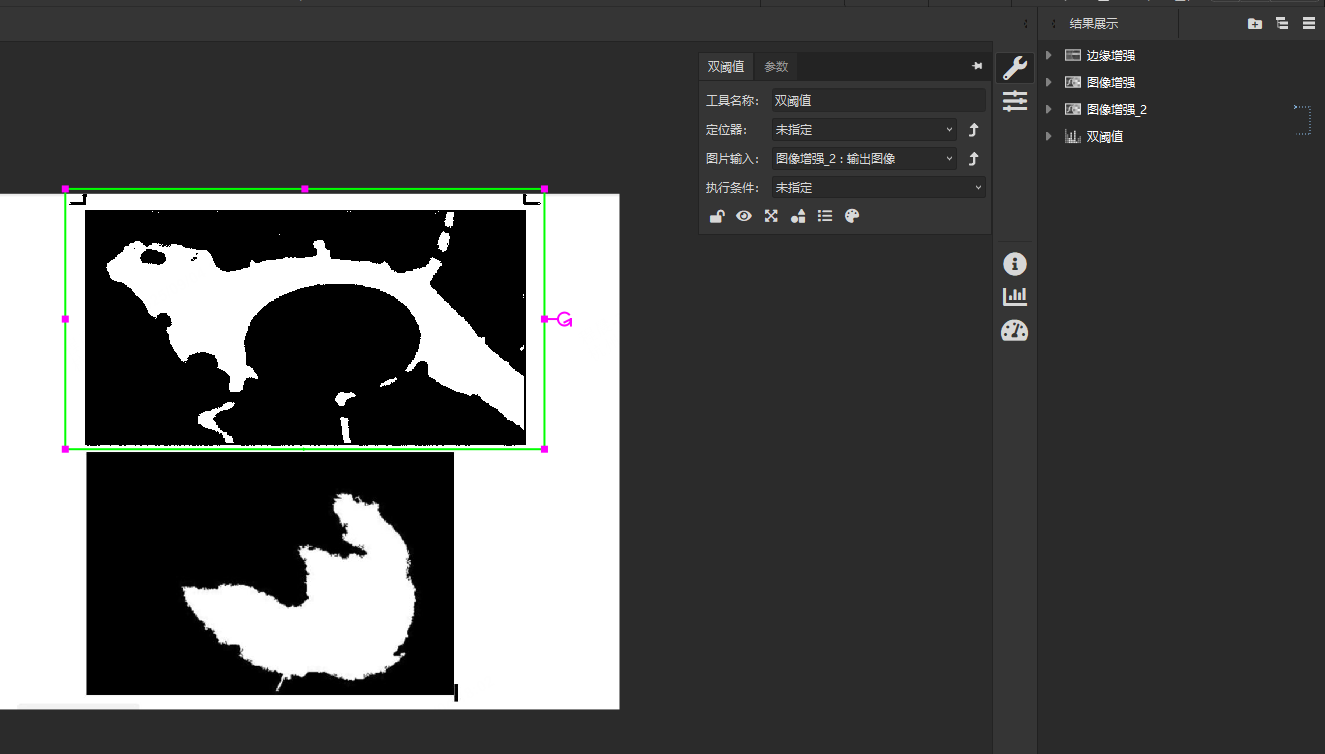The height and width of the screenshot is (754, 1325).
Task: Open the 图片输入 dropdown
Action: coord(862,157)
